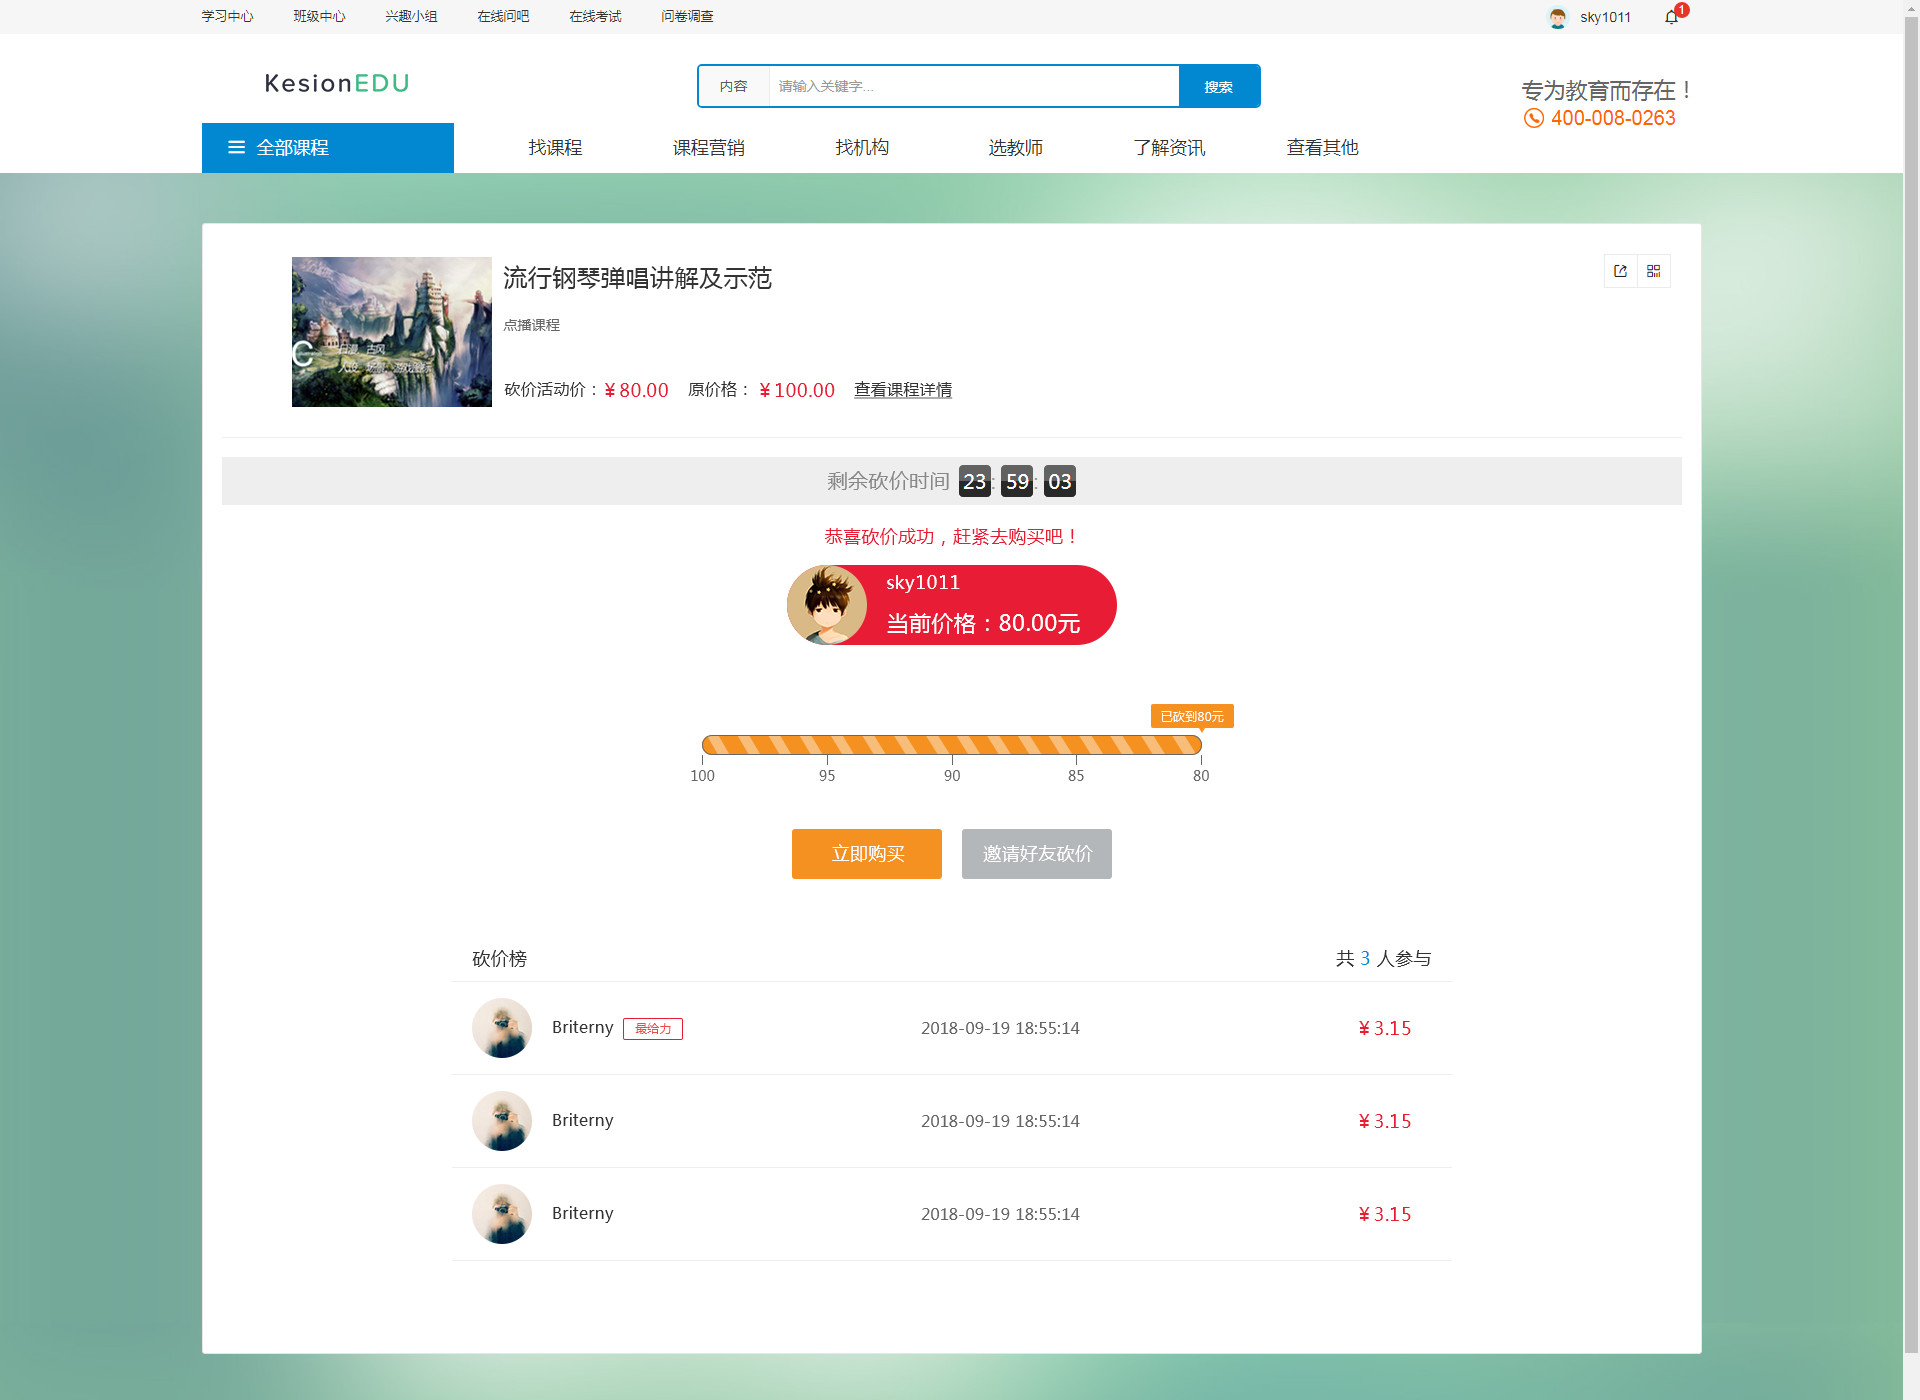Open the QR code icon at top right
The image size is (1920, 1400).
(1654, 271)
